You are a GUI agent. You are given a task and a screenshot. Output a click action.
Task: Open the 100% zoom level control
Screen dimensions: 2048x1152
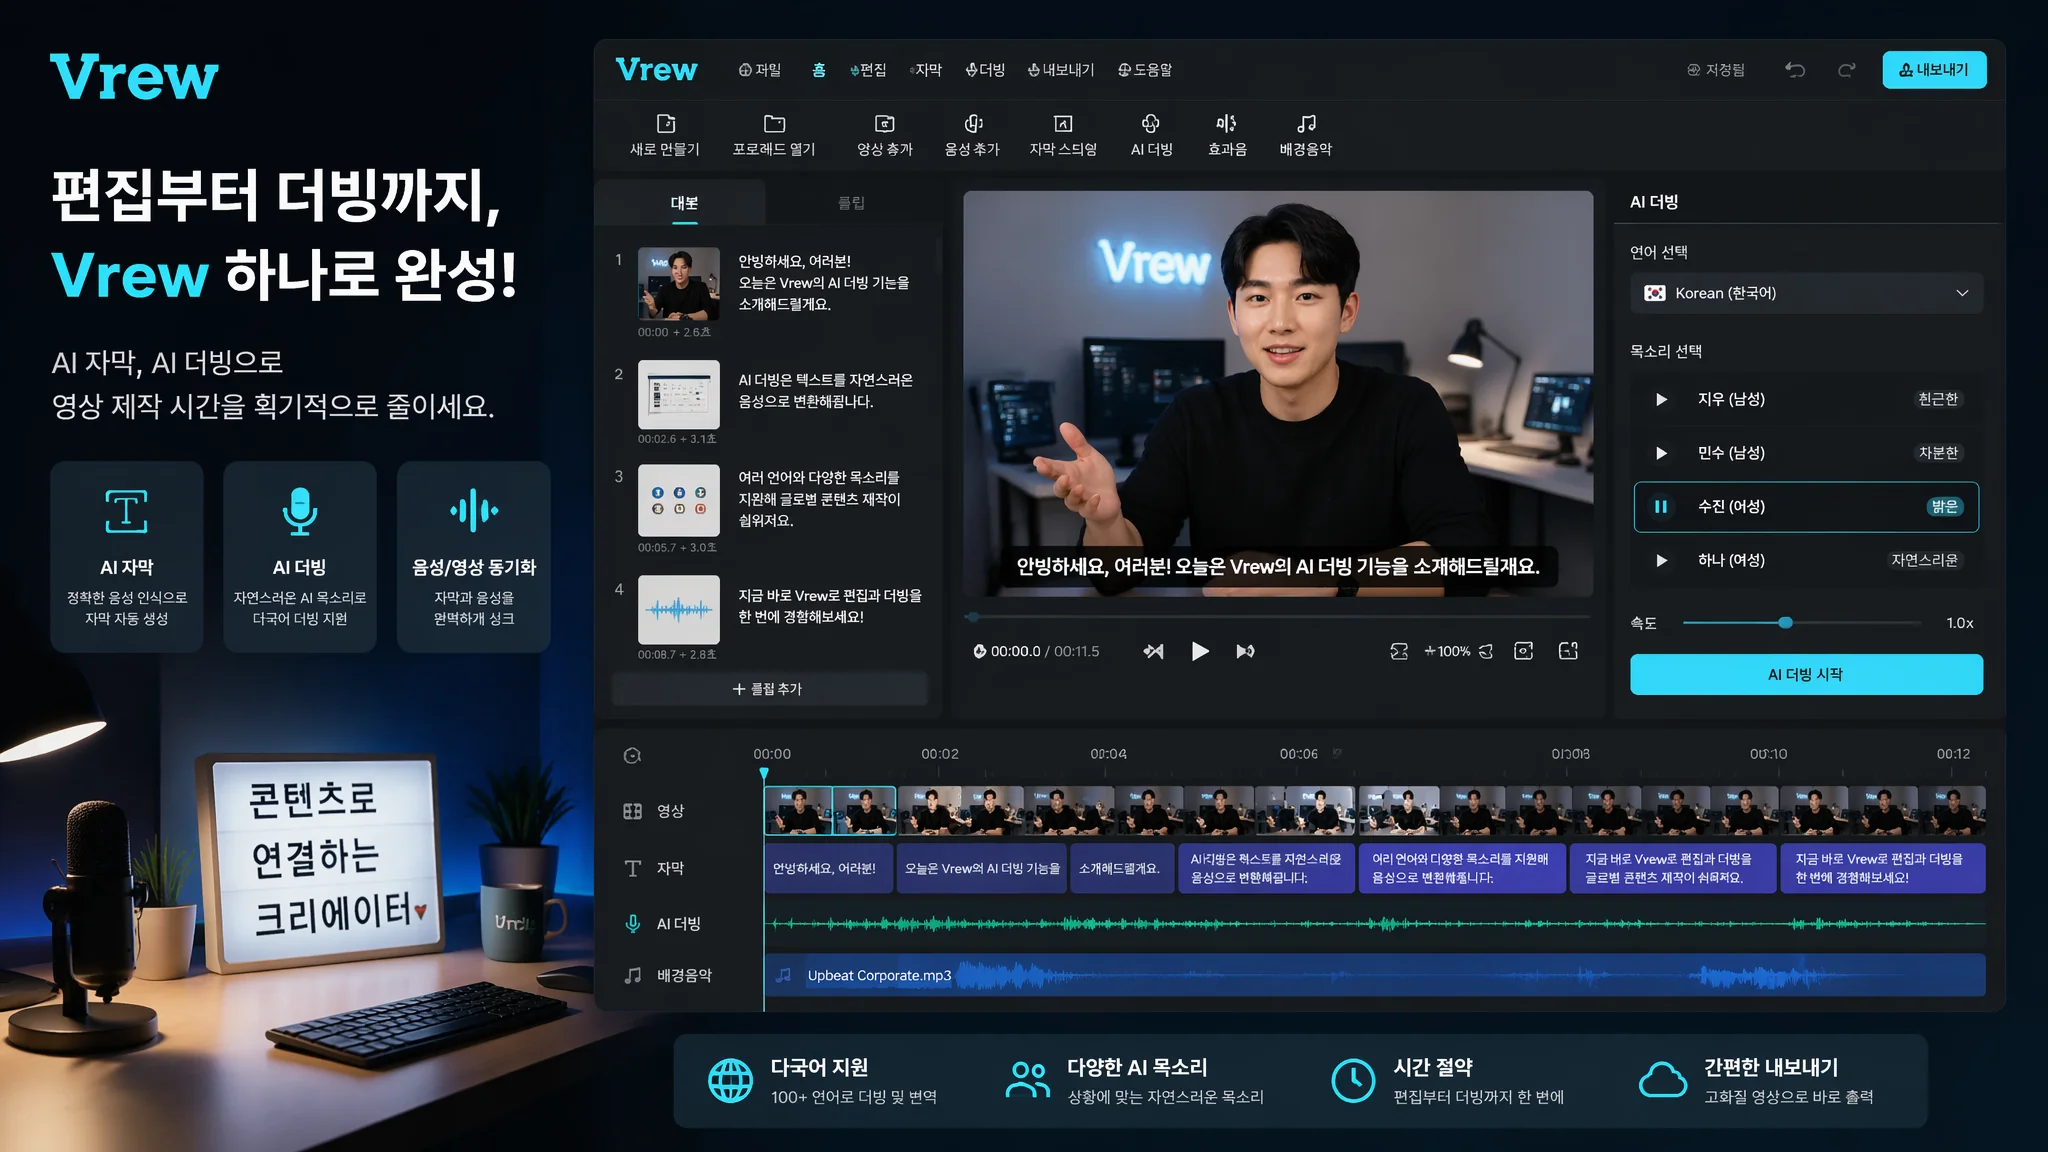pos(1447,651)
